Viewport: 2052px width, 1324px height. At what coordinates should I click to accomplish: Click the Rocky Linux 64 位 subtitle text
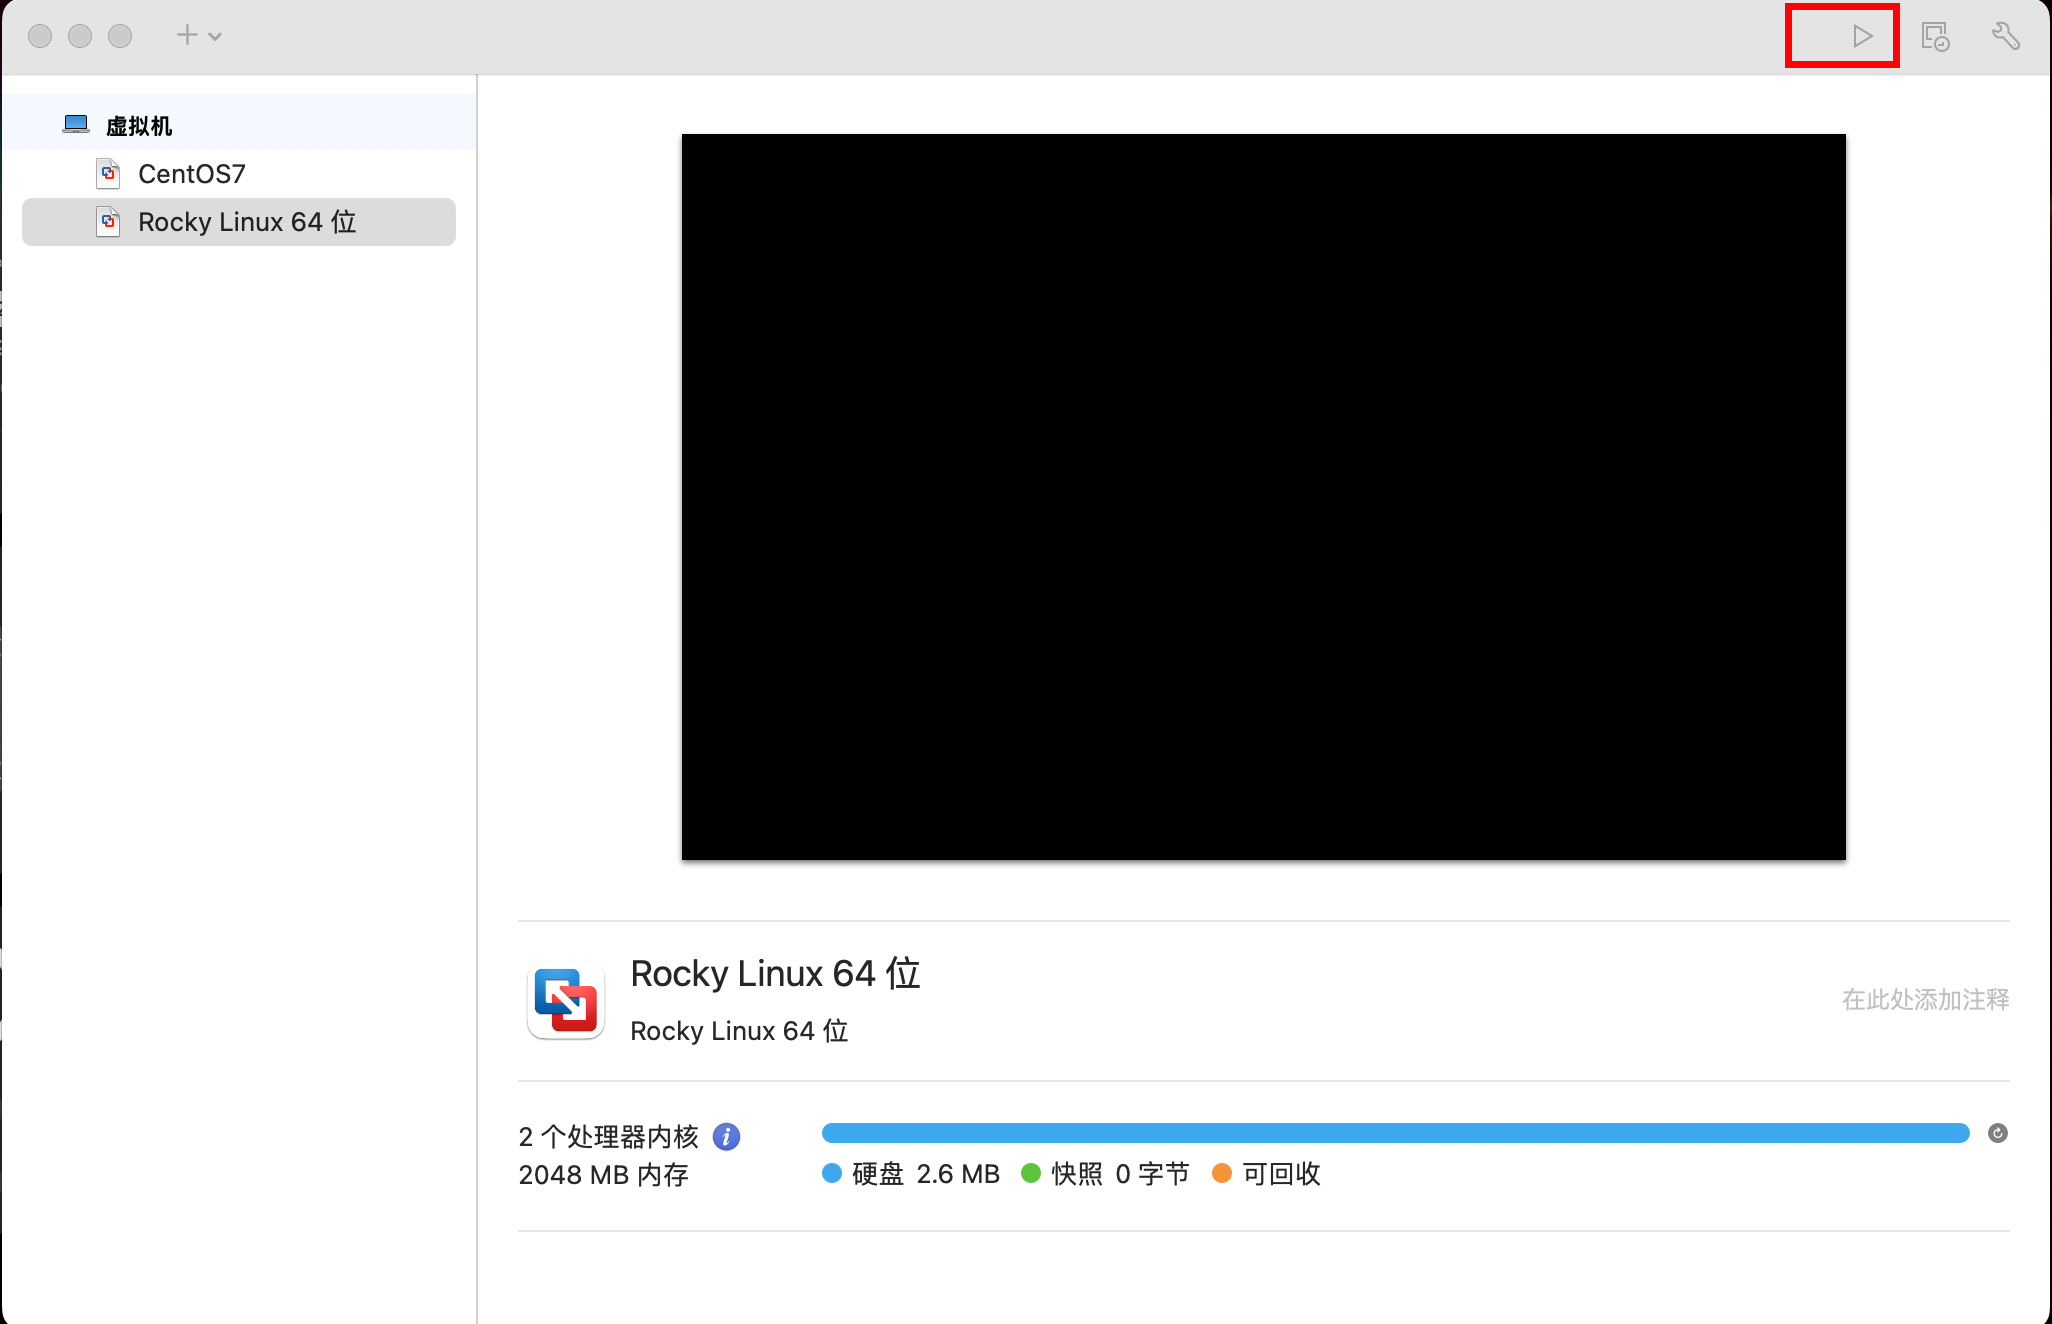click(x=739, y=1031)
